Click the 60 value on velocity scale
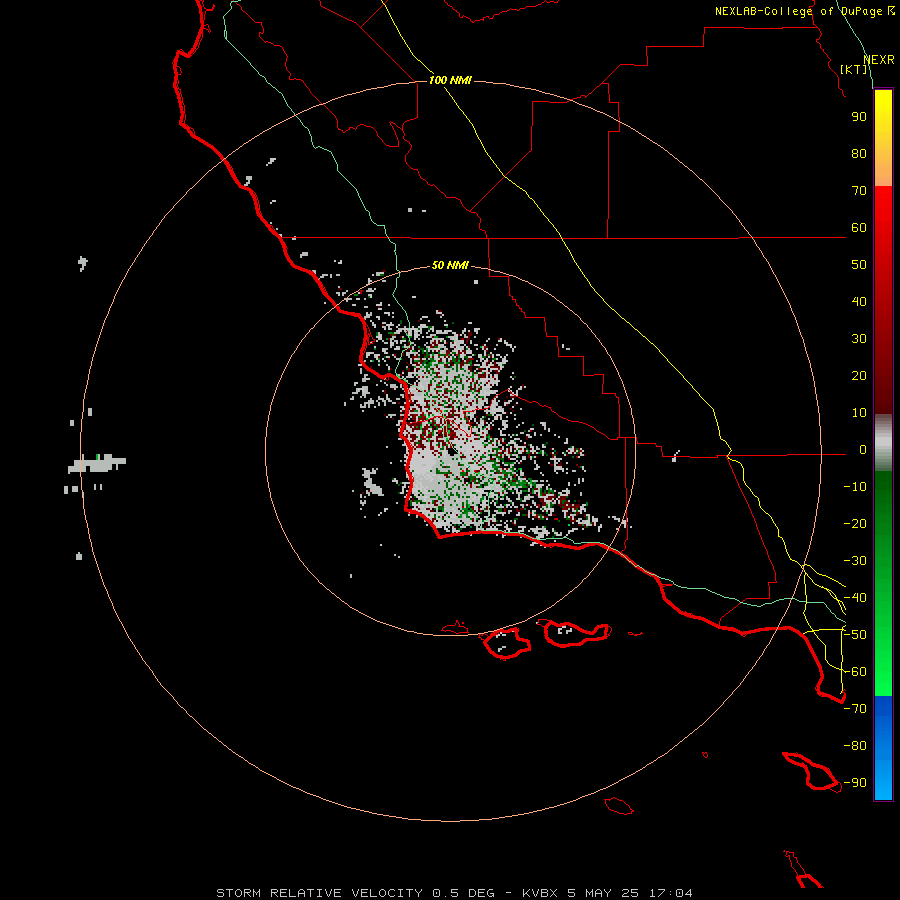 coord(859,228)
